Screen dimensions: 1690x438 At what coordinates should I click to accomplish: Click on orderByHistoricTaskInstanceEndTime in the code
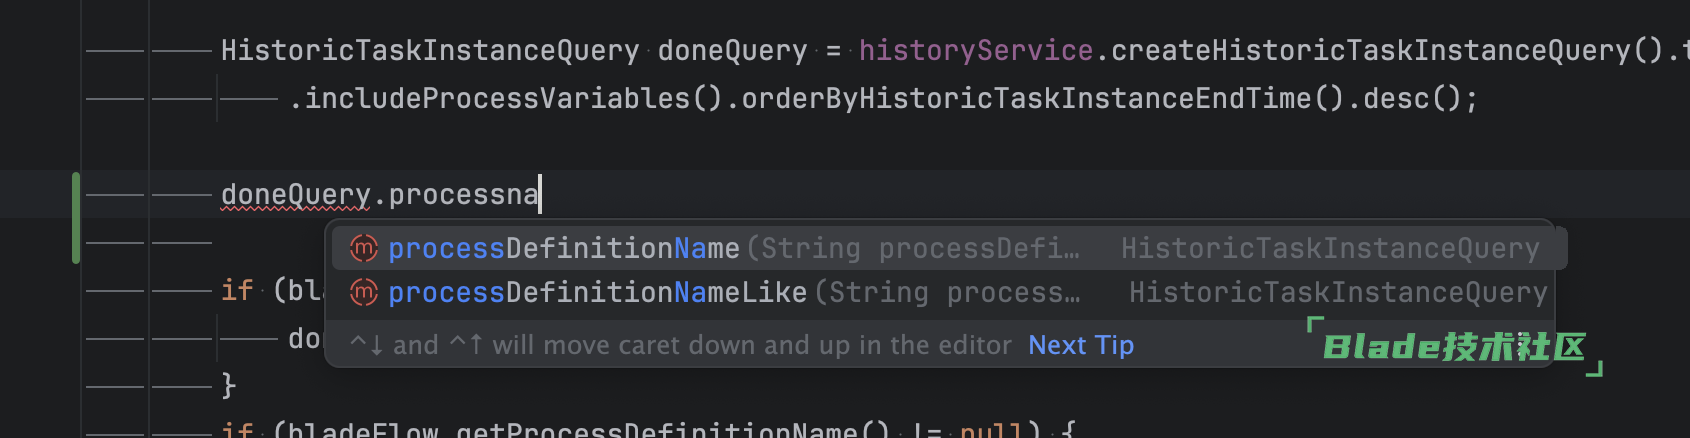click(x=1025, y=98)
